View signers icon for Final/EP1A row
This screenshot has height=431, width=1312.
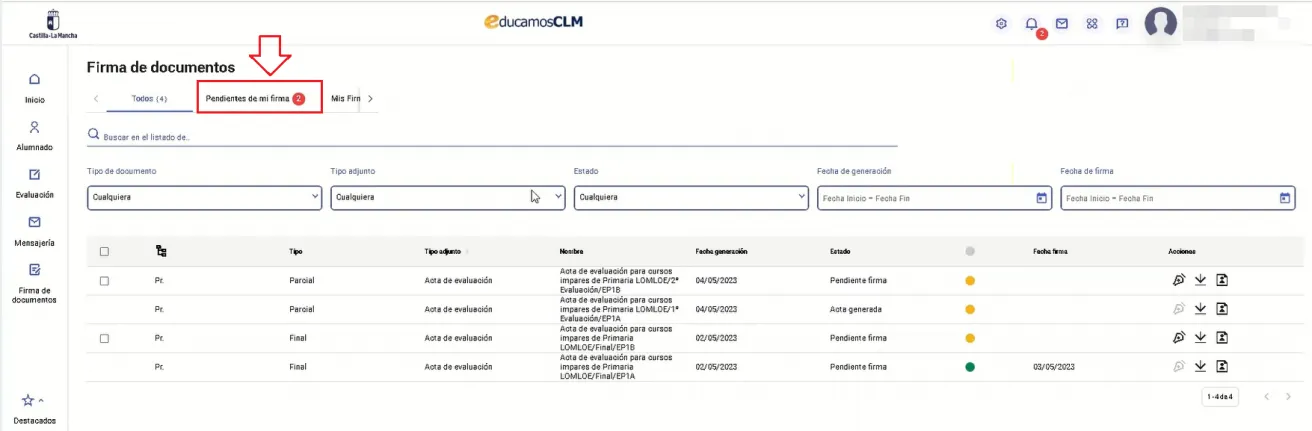[1222, 367]
